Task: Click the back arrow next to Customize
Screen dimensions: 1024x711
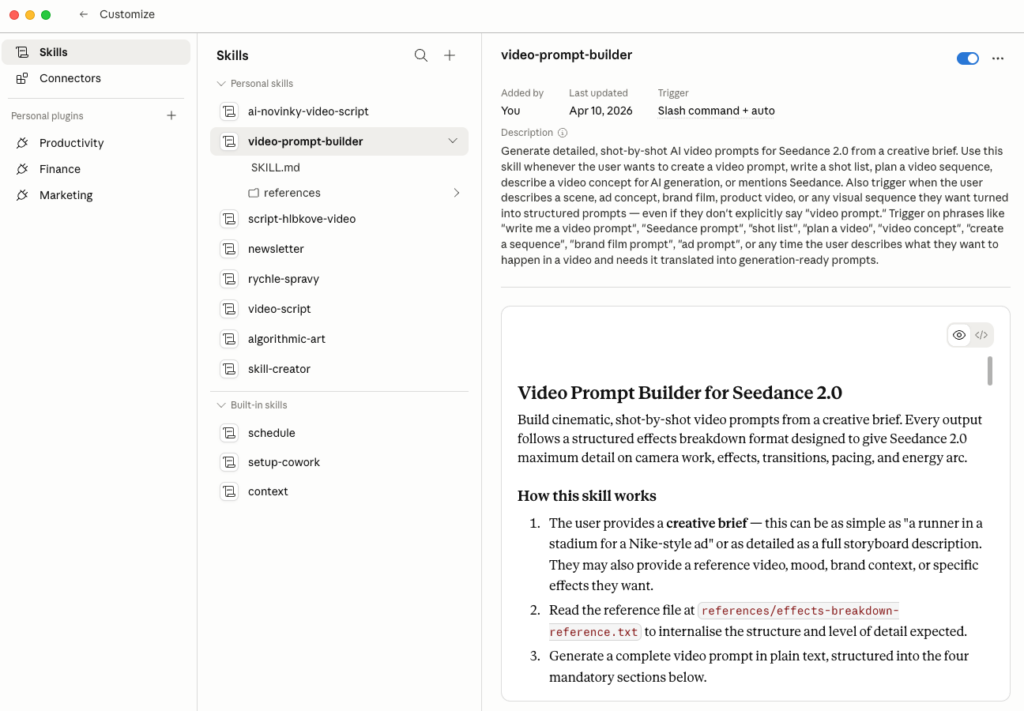Action: (x=83, y=15)
